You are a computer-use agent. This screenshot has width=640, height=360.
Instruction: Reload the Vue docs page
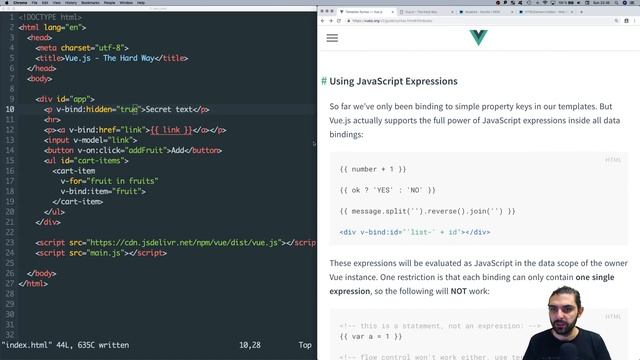[x=339, y=21]
